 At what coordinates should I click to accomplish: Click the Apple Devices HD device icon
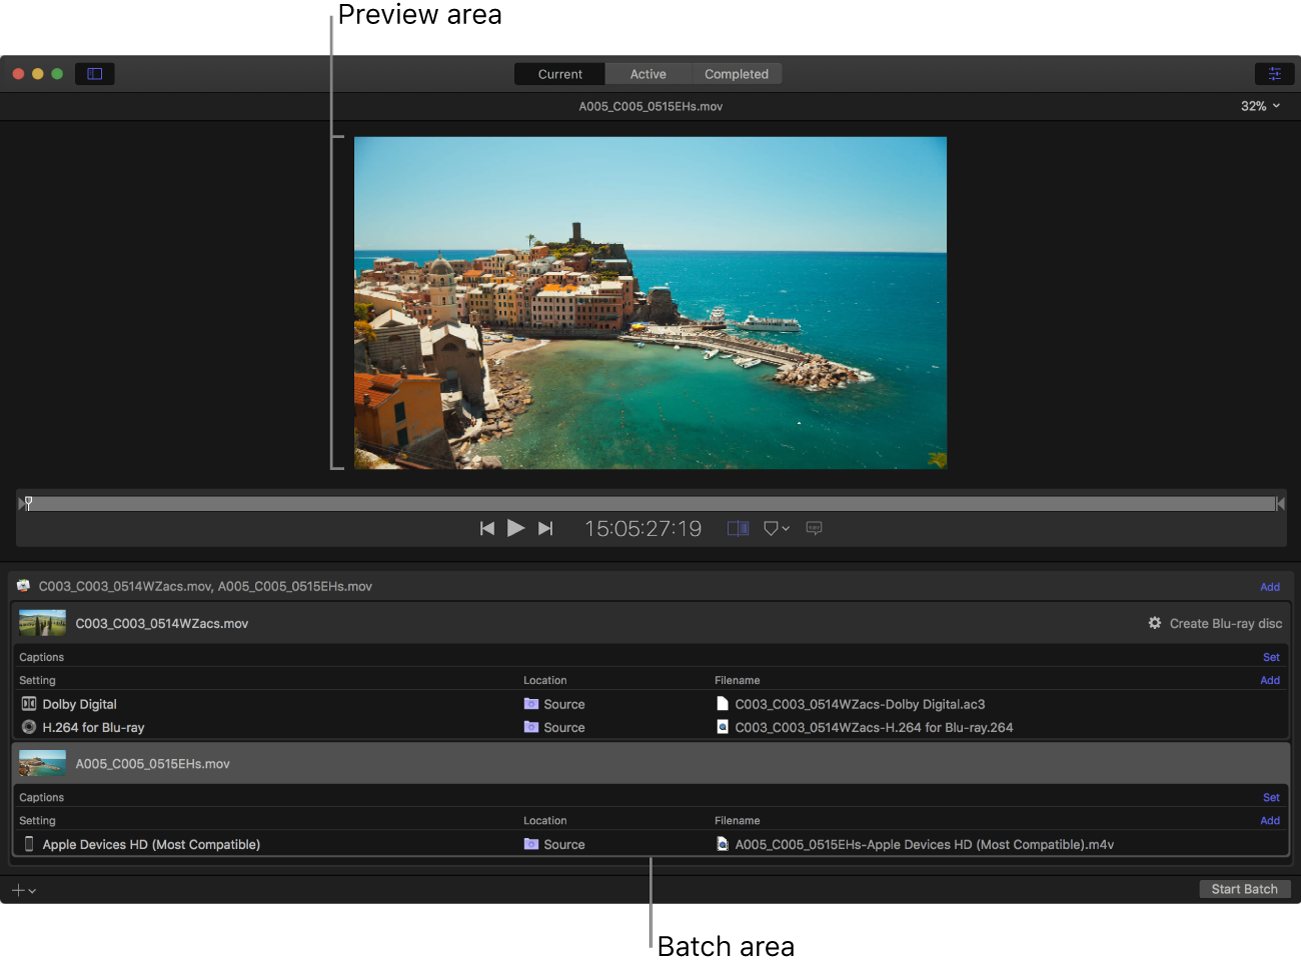click(x=27, y=843)
